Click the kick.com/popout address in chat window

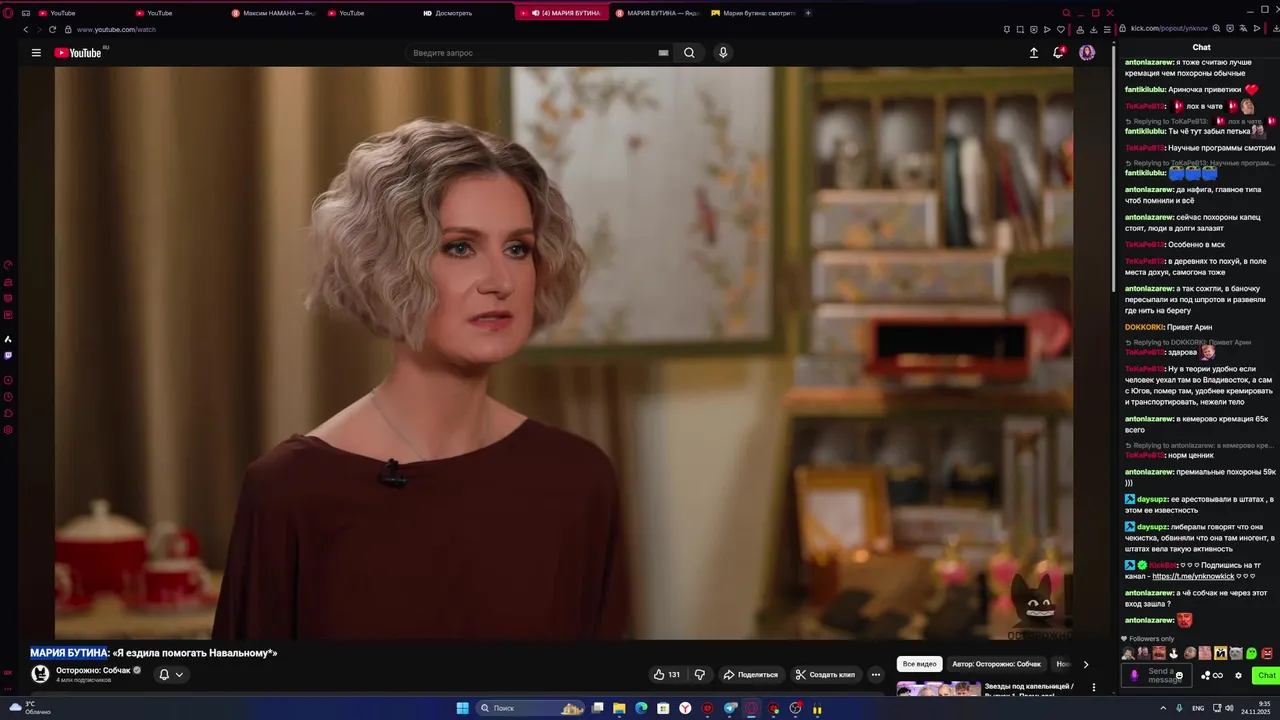point(1169,29)
